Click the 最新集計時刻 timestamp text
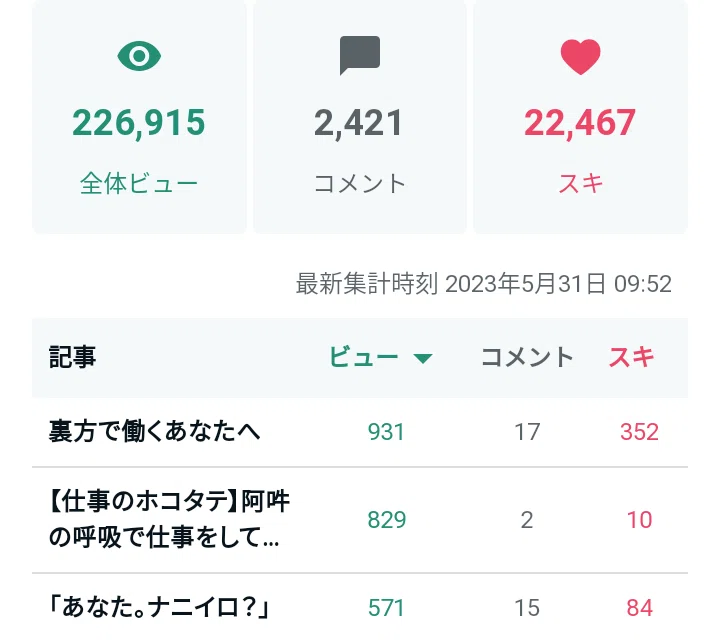Image resolution: width=720 pixels, height=642 pixels. 484,284
